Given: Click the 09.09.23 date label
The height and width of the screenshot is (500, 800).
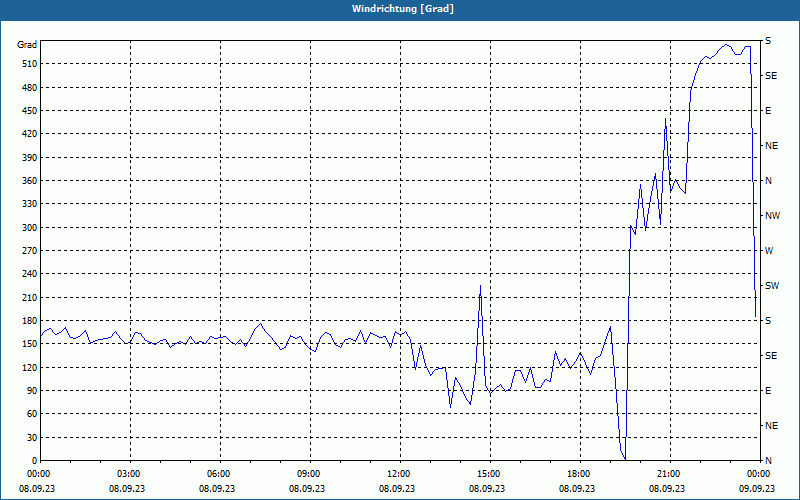Looking at the screenshot, I should point(757,488).
